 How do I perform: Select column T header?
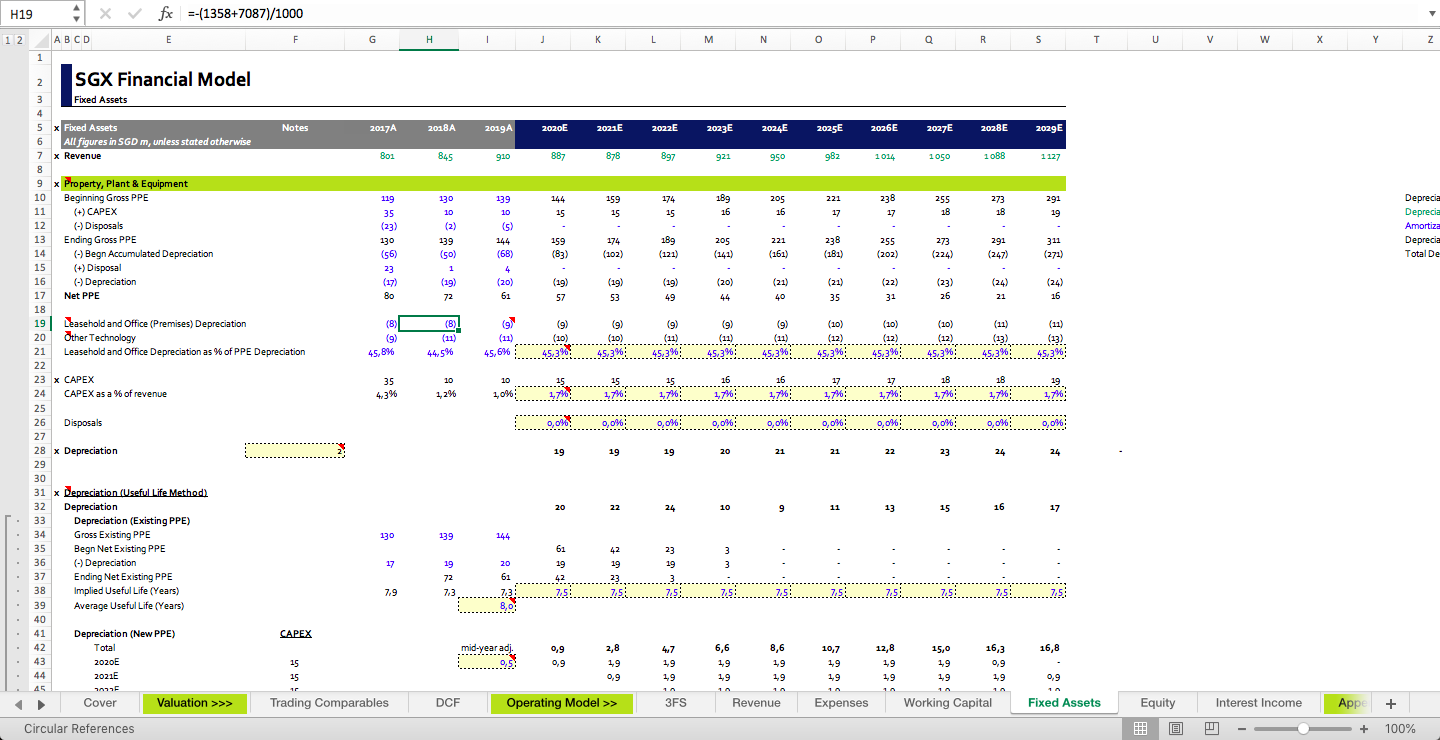click(1096, 40)
